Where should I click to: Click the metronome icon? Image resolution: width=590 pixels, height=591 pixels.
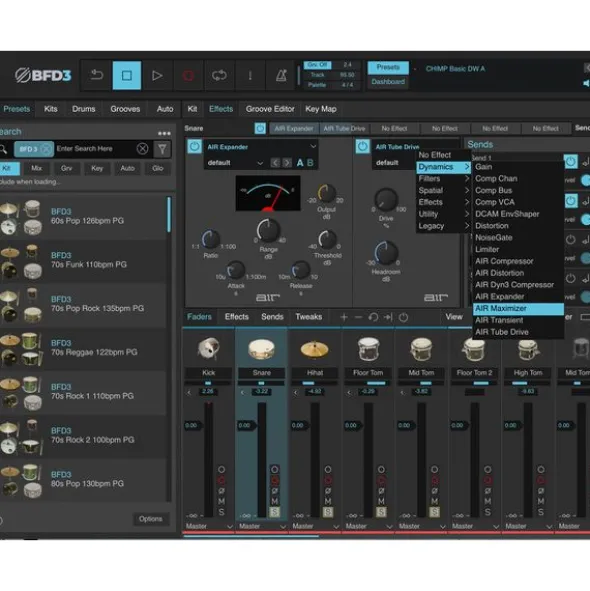[281, 75]
